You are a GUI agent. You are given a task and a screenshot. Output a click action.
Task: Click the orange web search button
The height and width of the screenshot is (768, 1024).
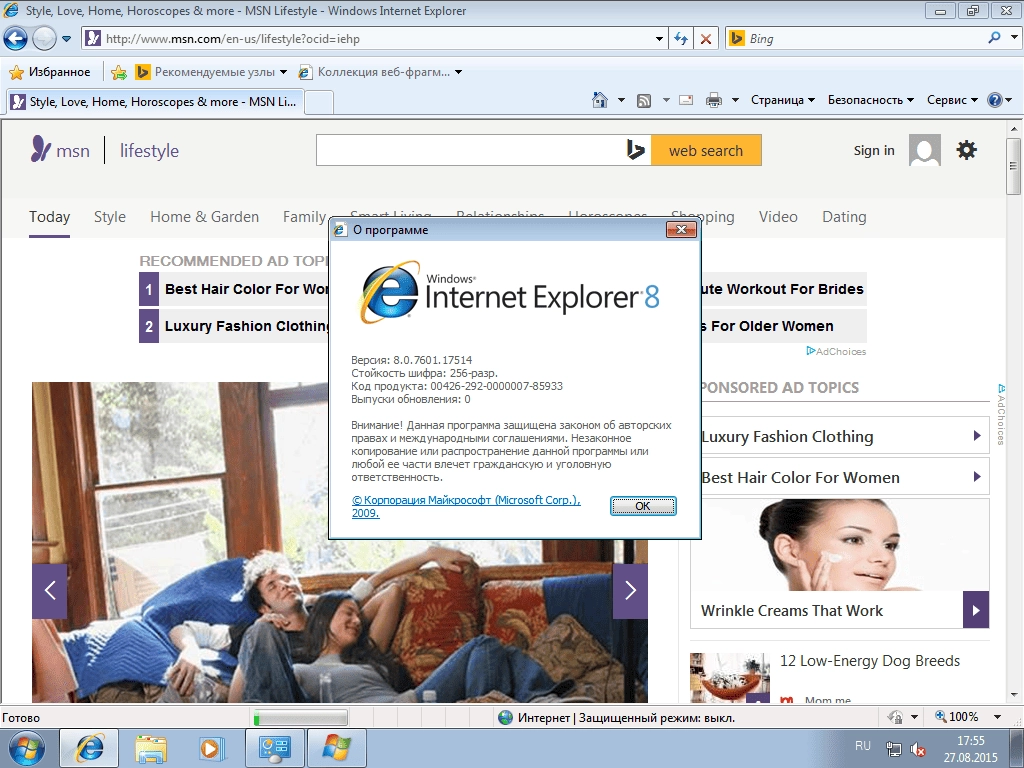tap(706, 150)
